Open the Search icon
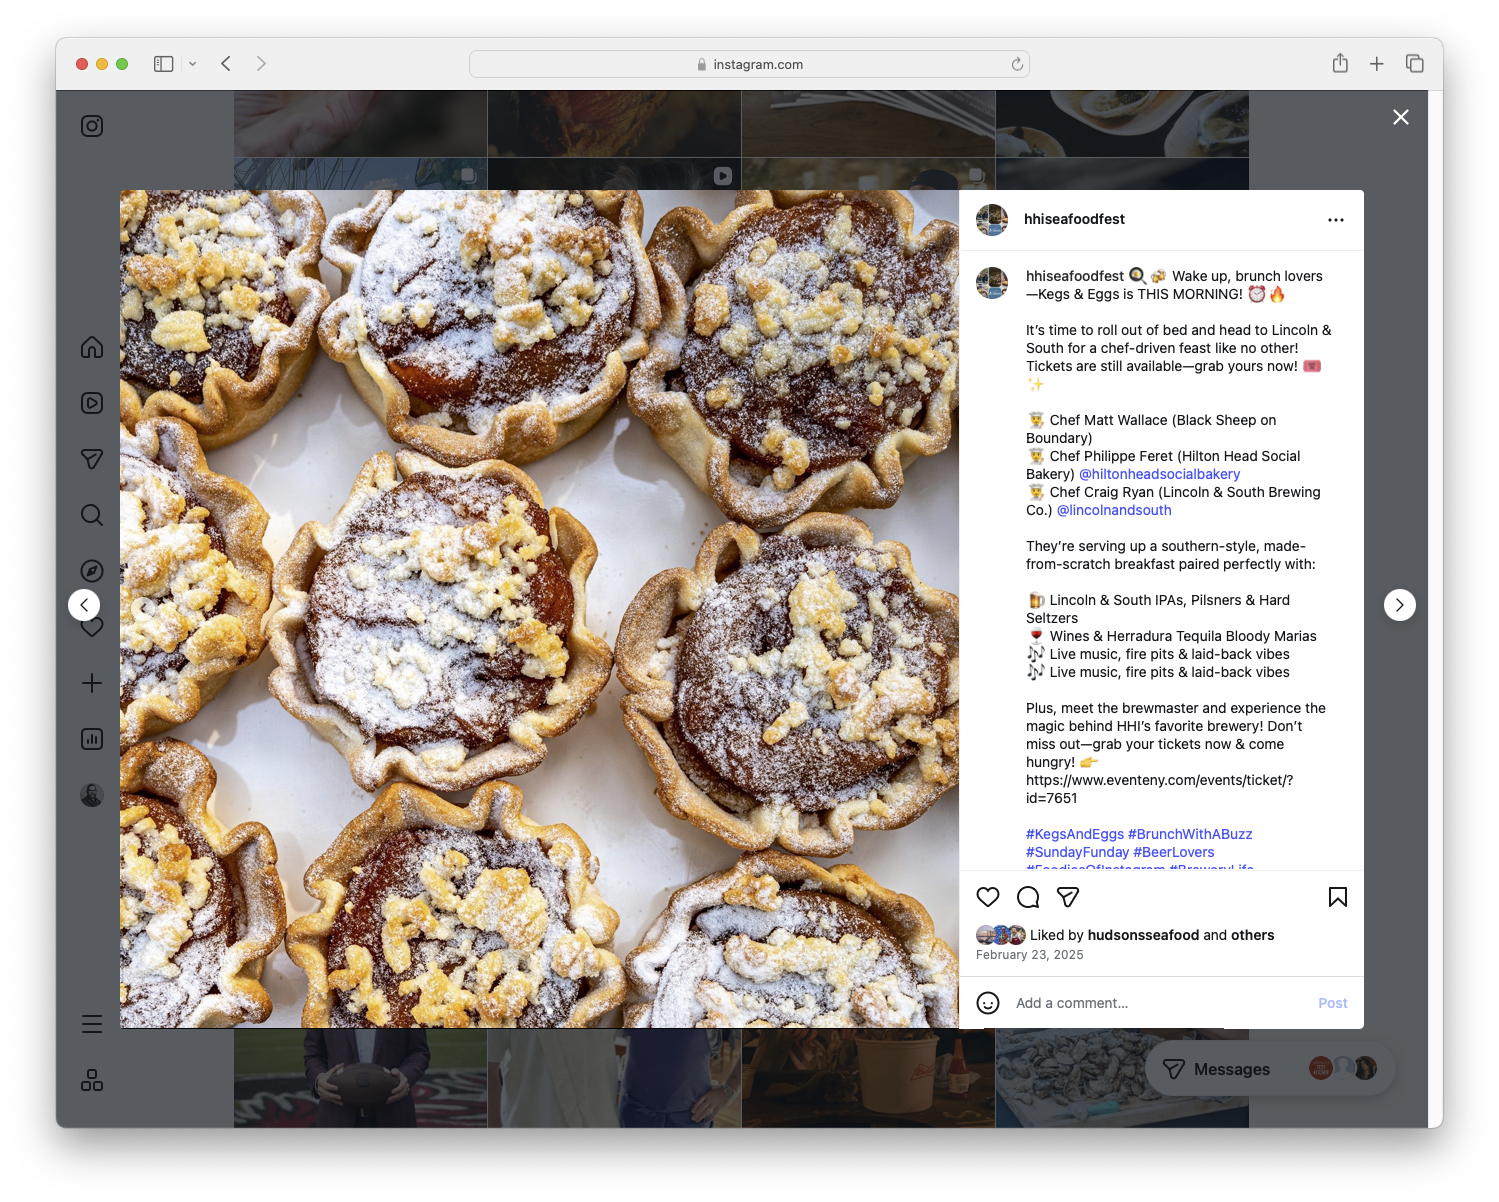This screenshot has width=1499, height=1202. (x=91, y=515)
